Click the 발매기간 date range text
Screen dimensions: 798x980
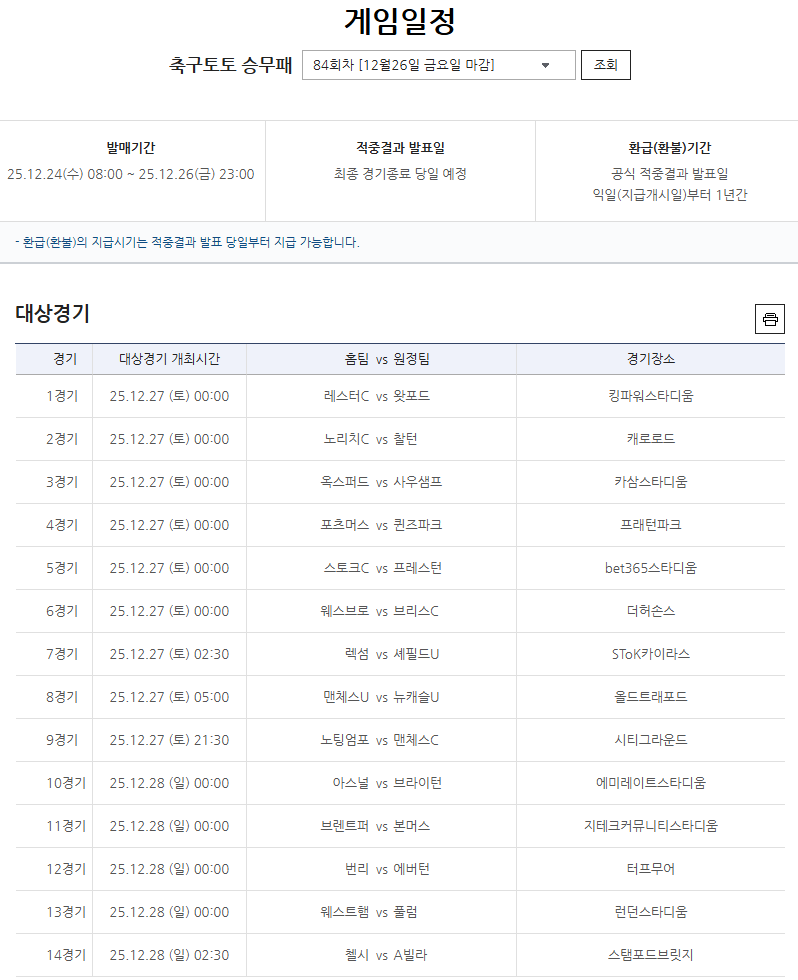click(131, 174)
